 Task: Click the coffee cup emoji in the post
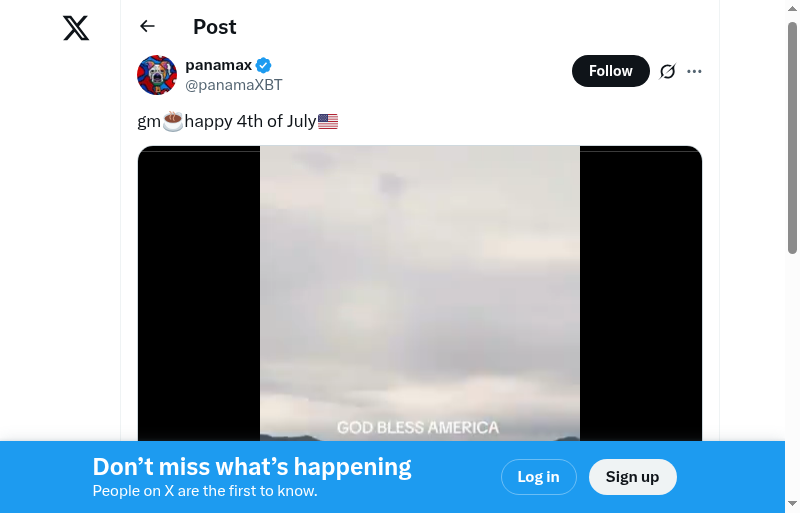coord(173,121)
